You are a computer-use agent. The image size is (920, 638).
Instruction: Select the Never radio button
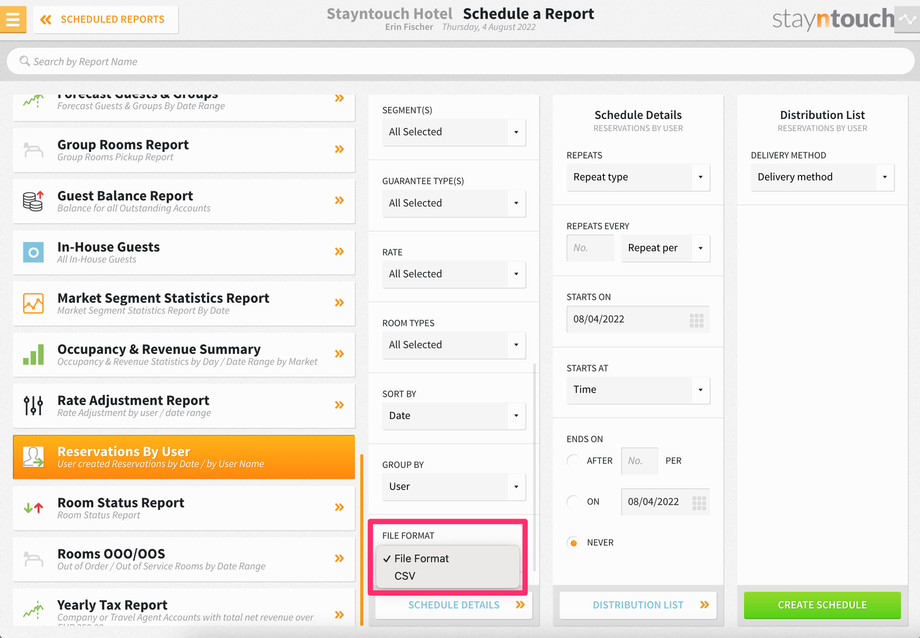coord(573,543)
